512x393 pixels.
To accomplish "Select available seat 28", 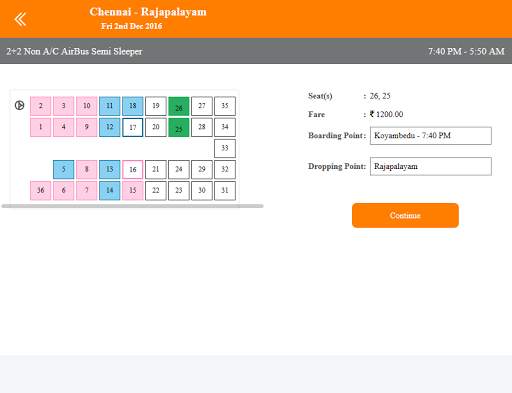I will point(202,127).
